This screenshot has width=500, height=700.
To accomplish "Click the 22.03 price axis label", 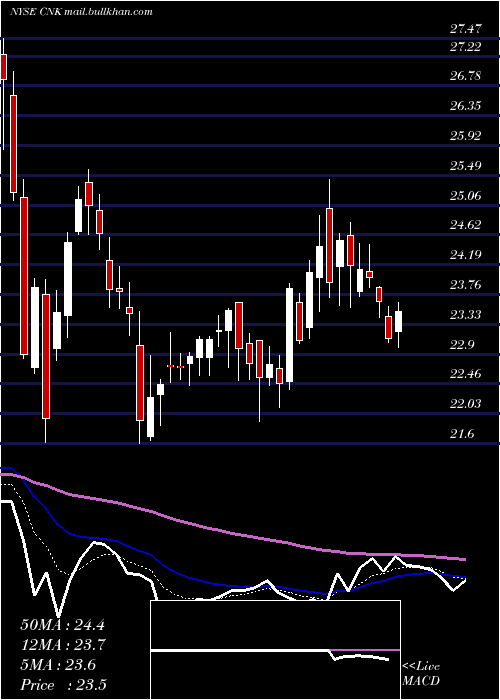I will 466,404.
